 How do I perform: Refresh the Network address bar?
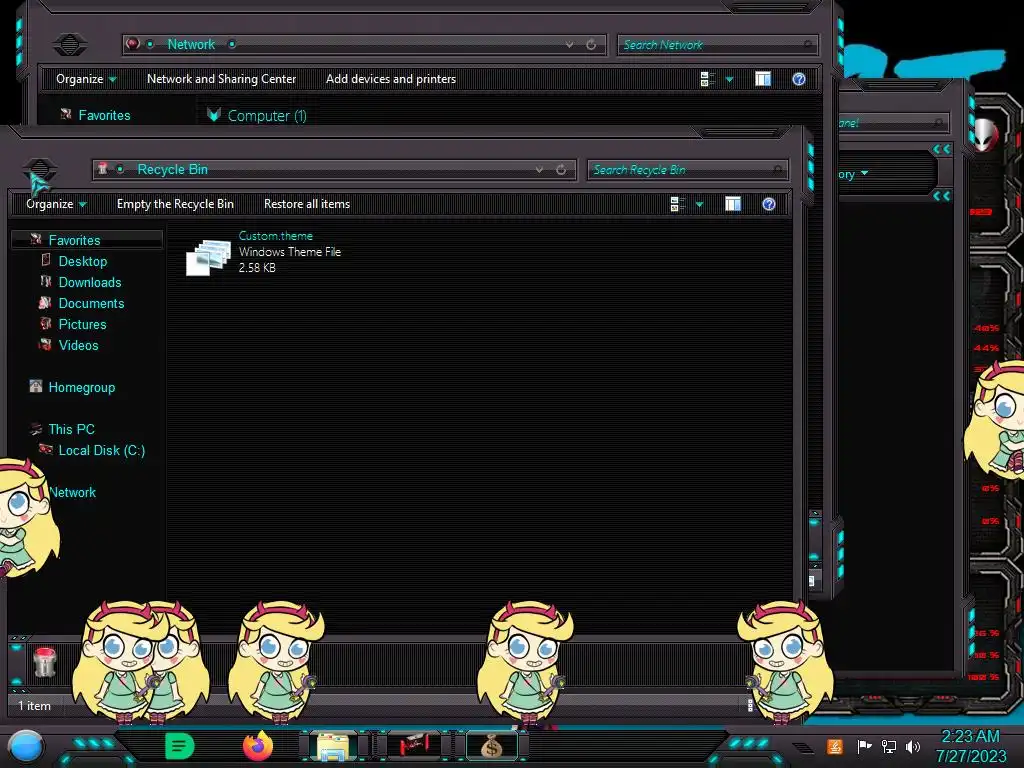pos(591,44)
